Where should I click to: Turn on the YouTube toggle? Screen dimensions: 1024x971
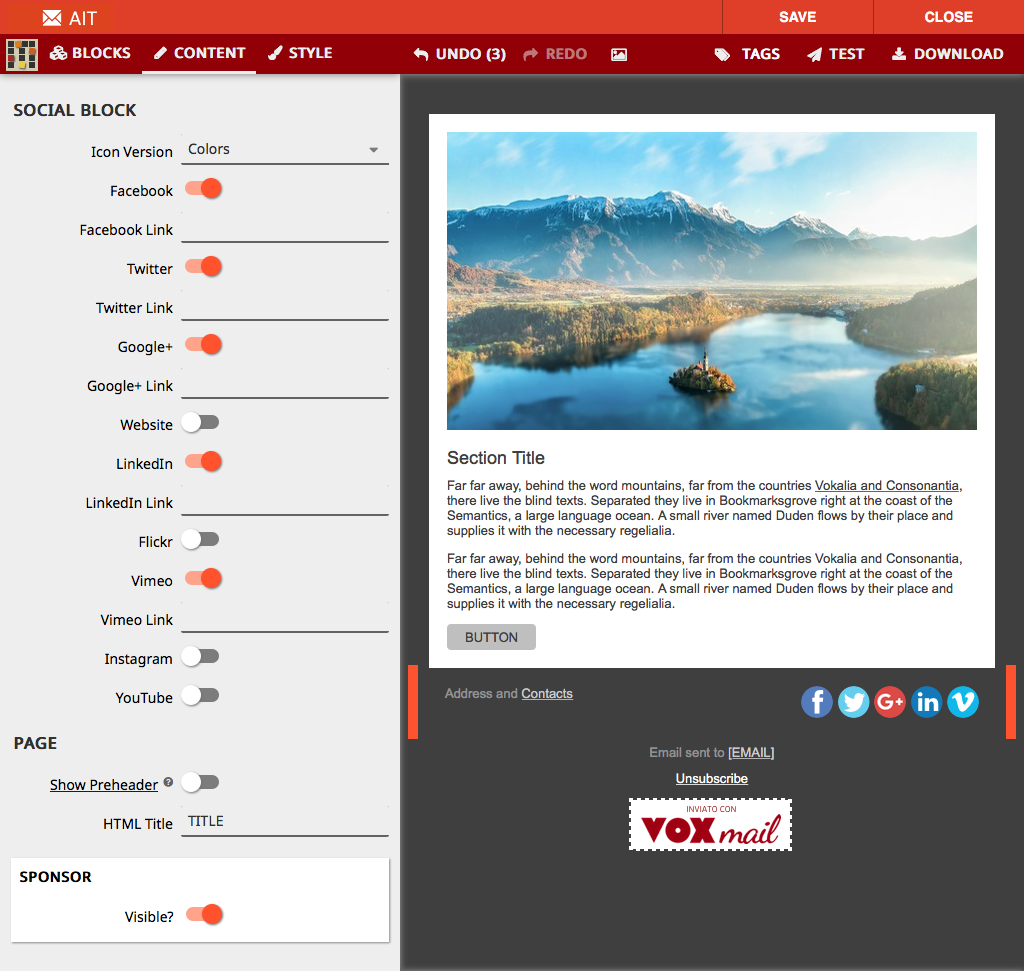click(200, 696)
